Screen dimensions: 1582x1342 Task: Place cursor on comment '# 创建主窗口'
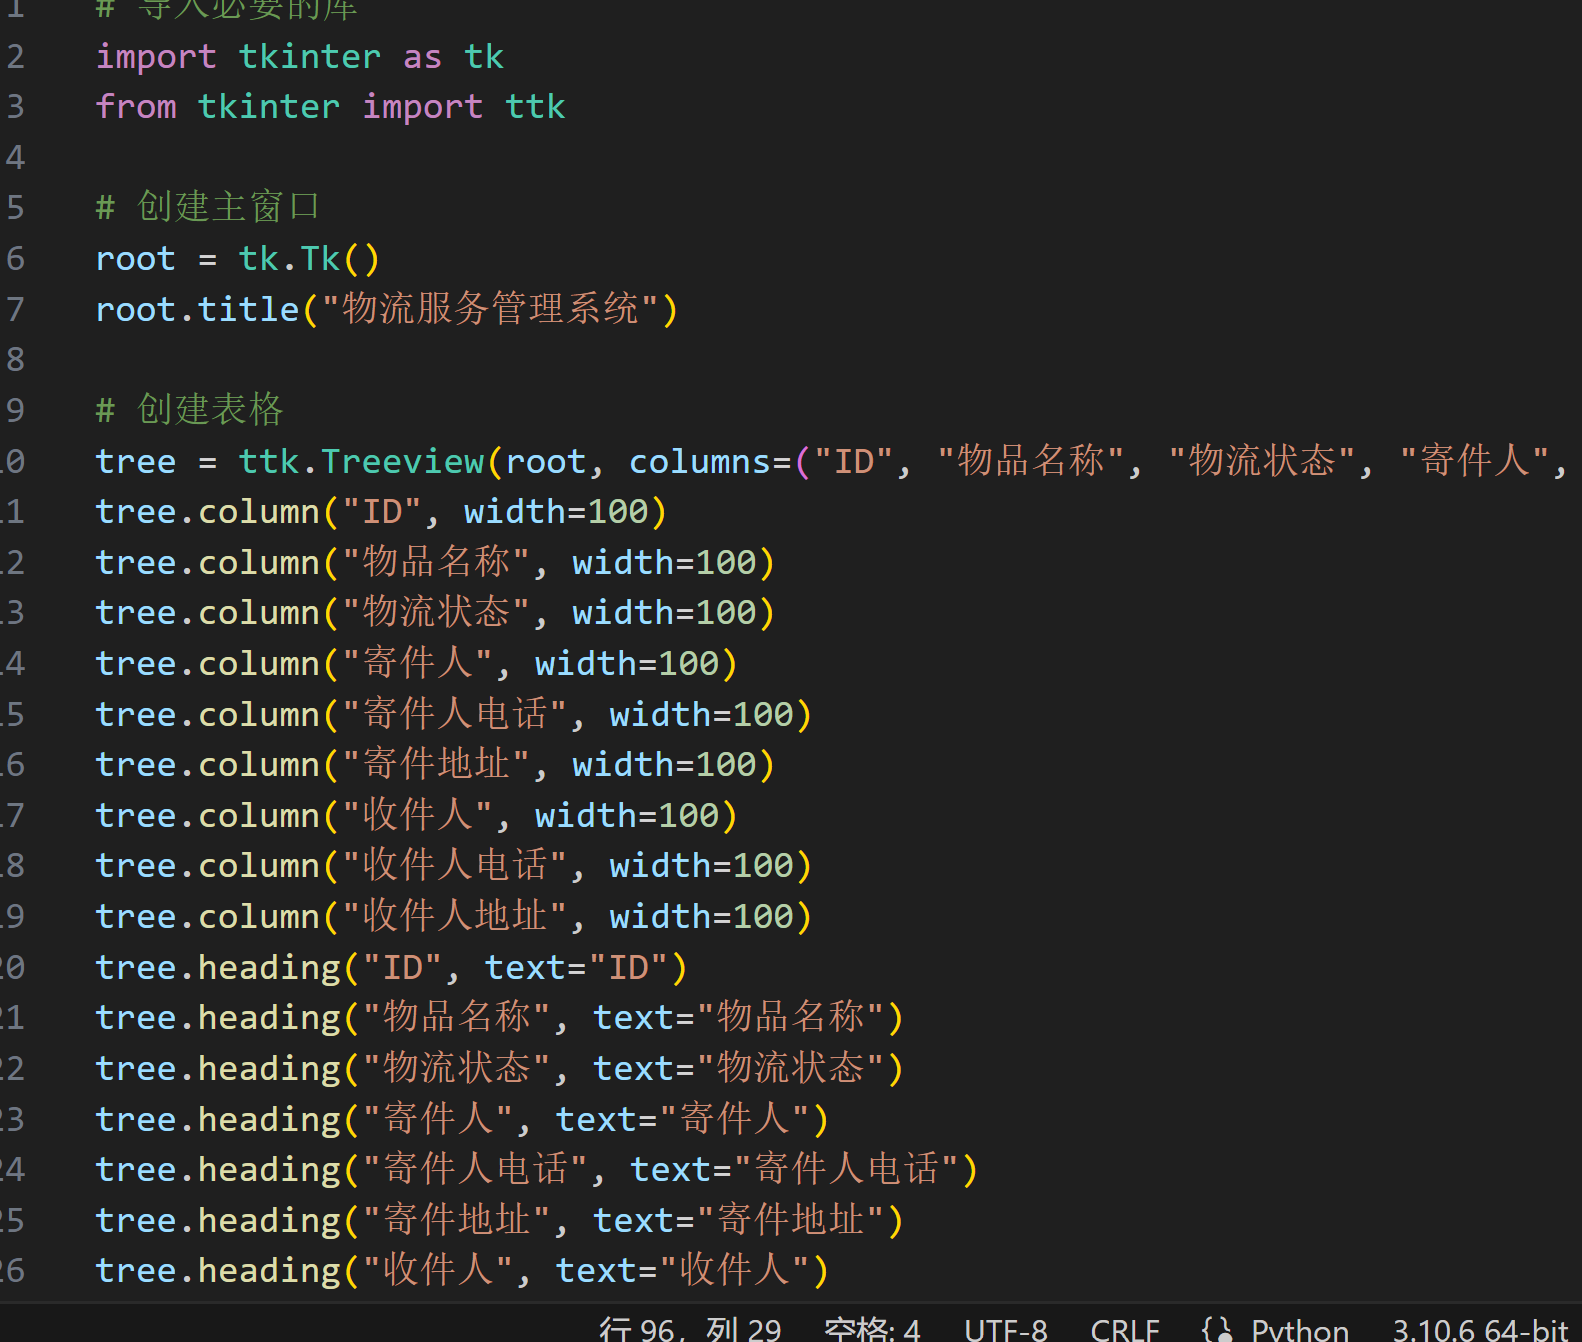click(208, 207)
